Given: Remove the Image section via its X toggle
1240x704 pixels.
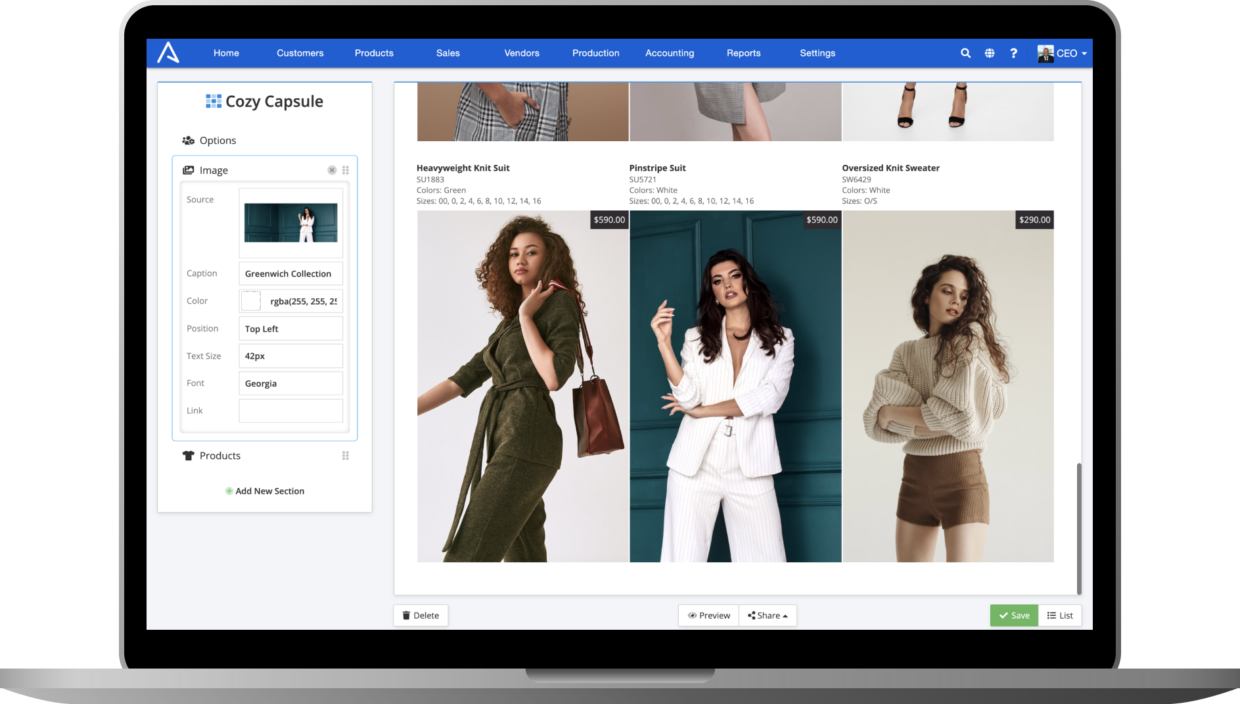Looking at the screenshot, I should (332, 169).
